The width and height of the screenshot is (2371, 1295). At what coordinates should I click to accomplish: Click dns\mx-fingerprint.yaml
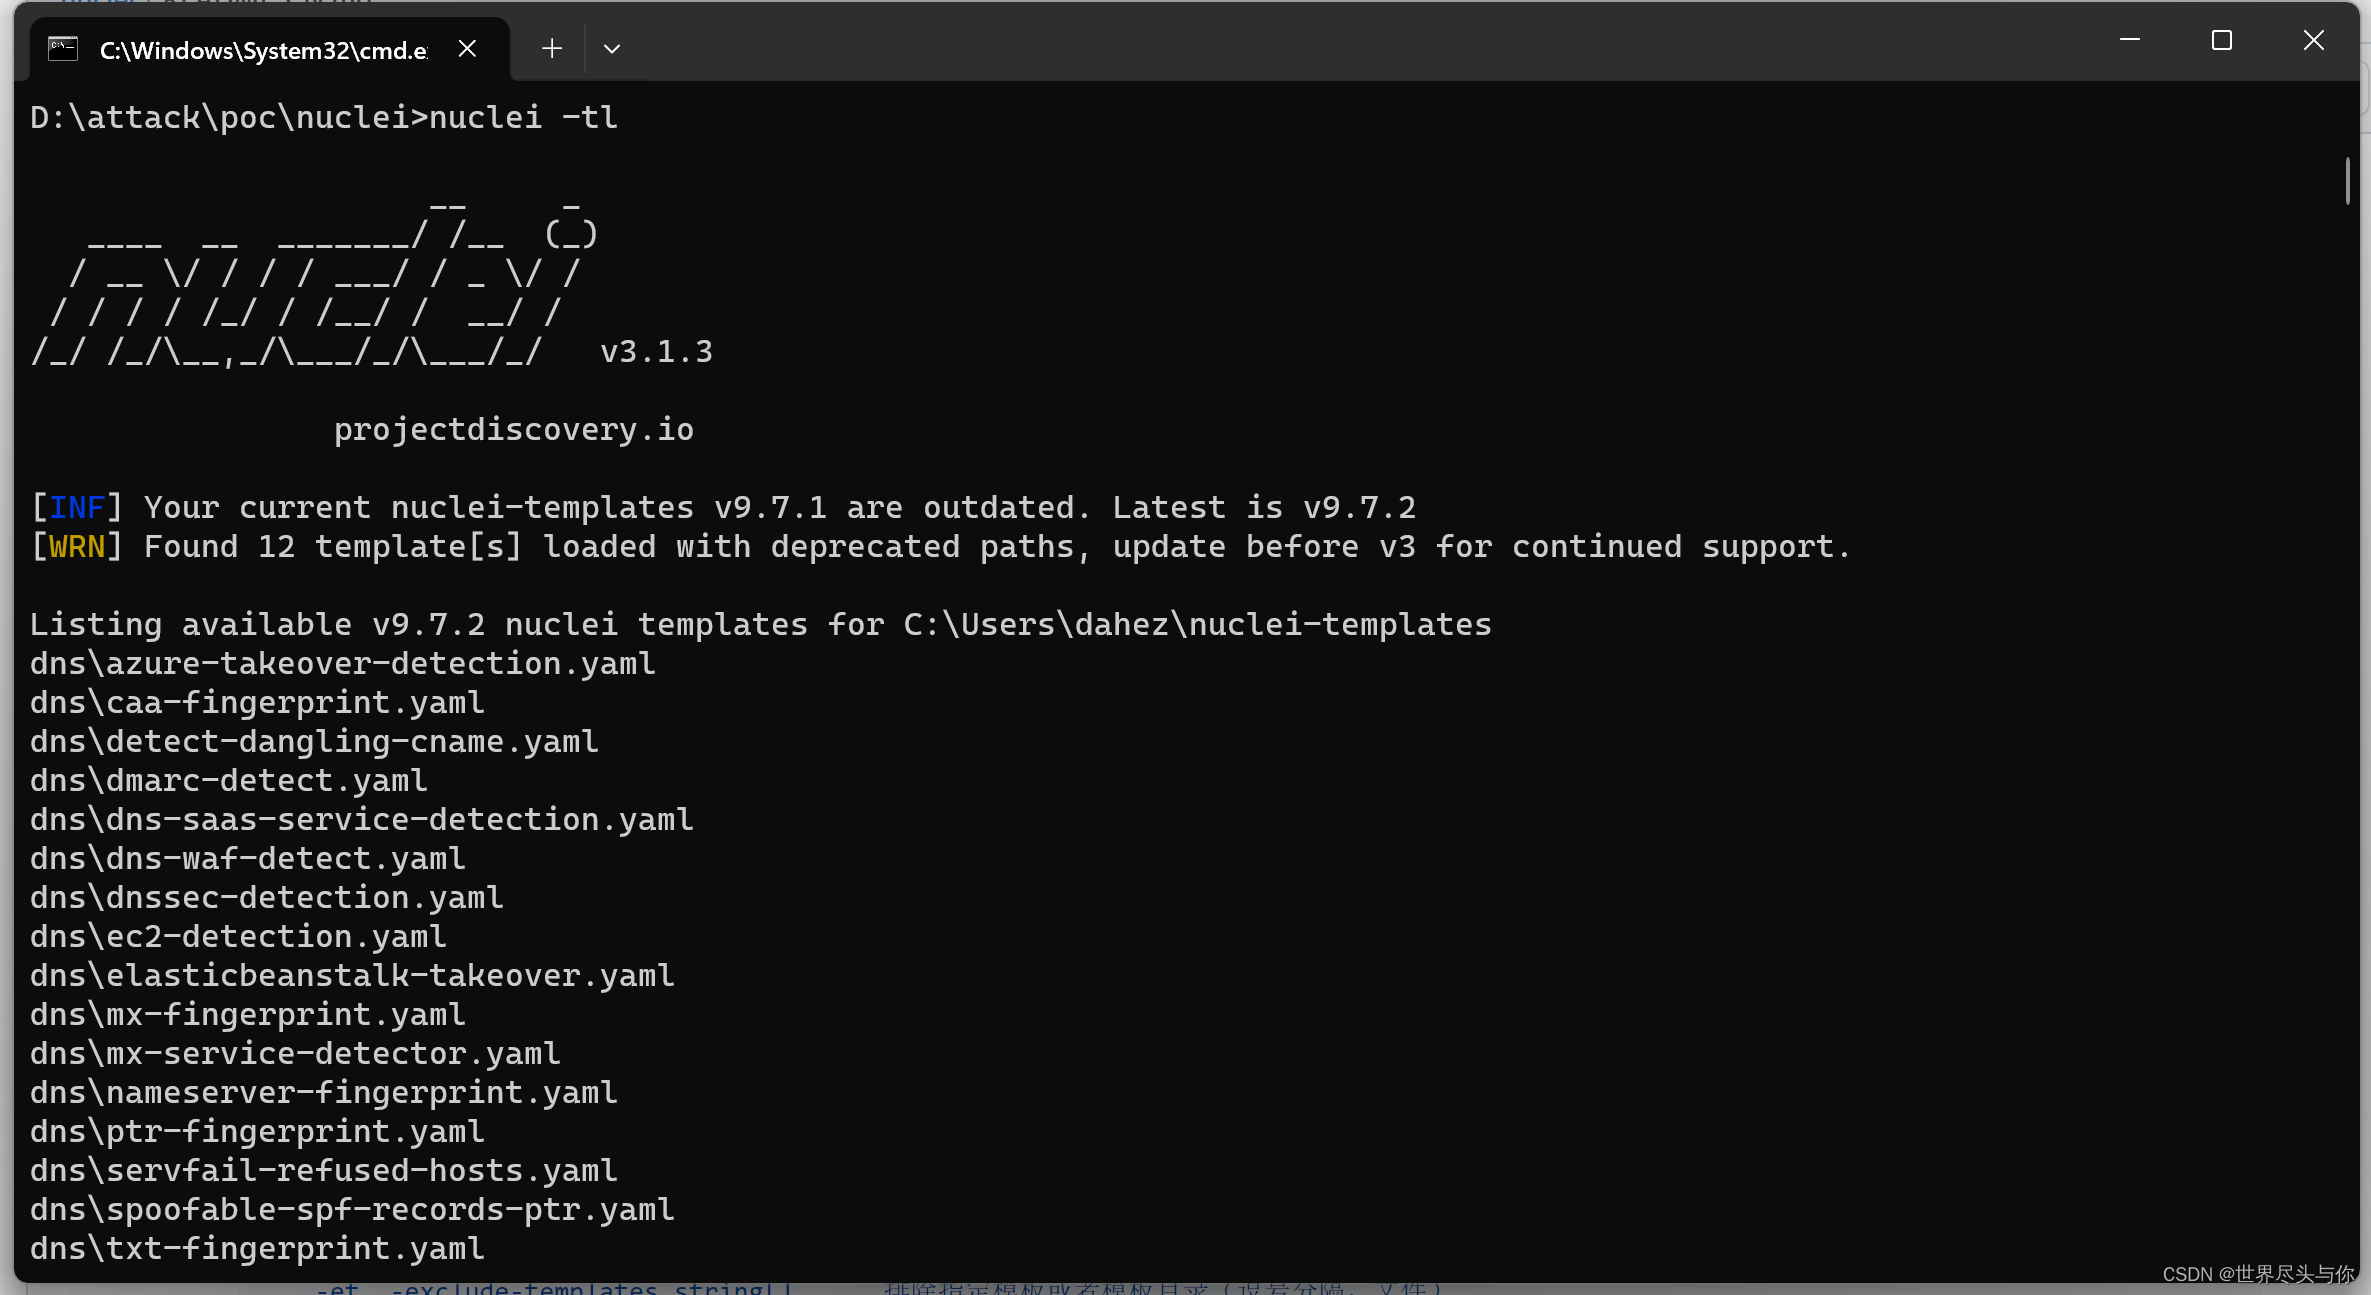click(248, 1015)
